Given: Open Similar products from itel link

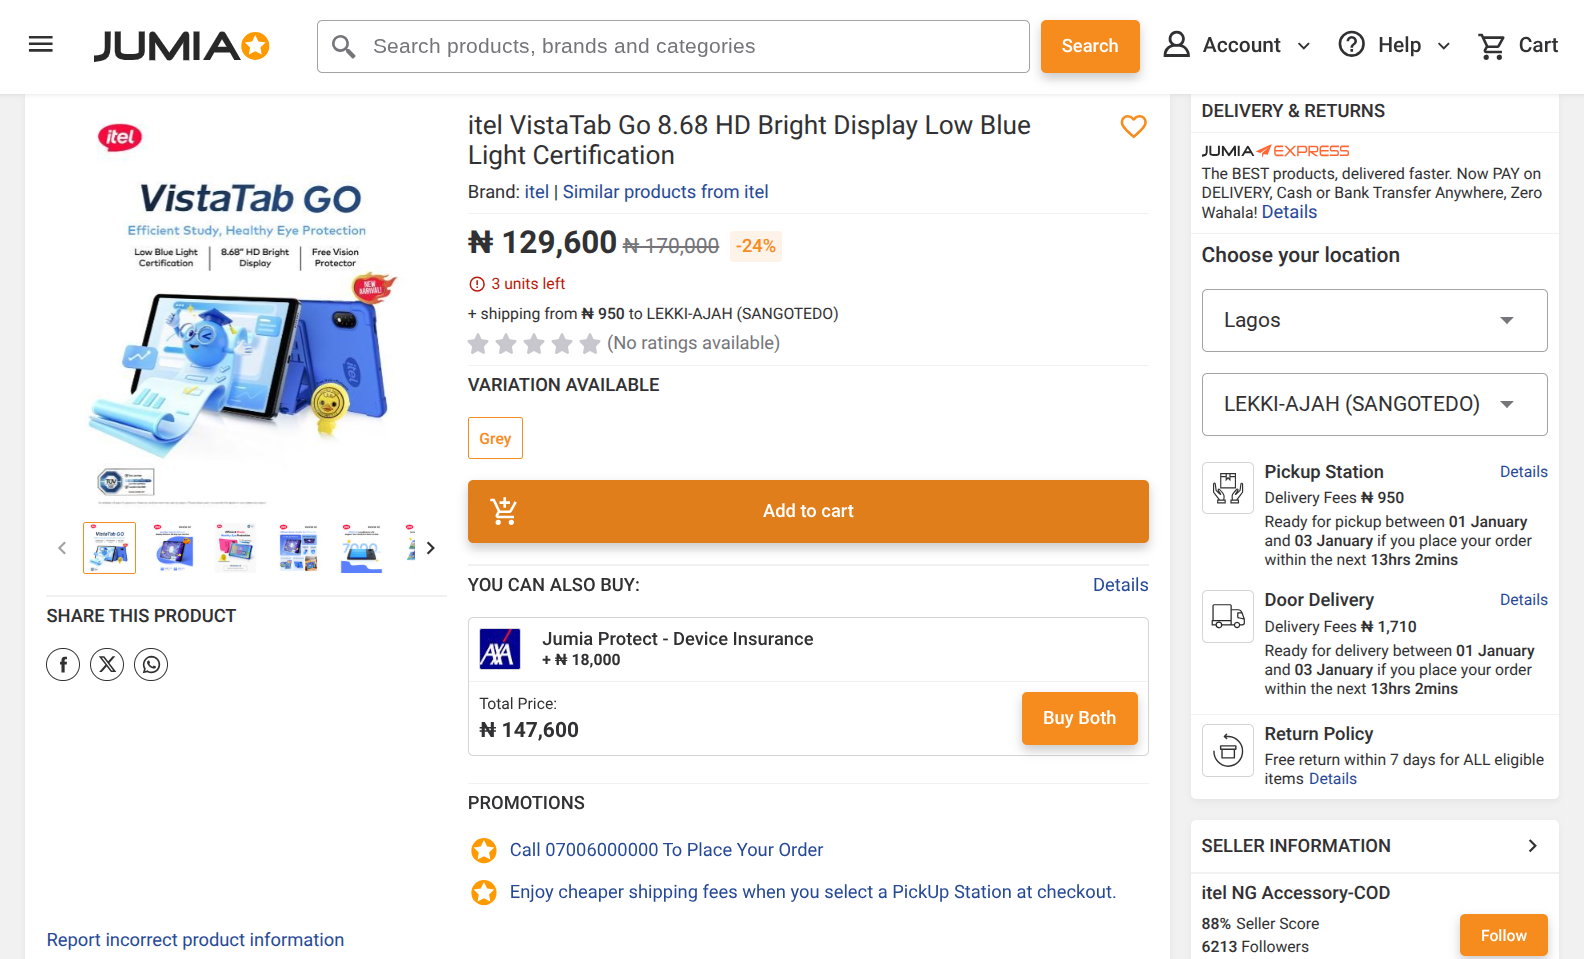Looking at the screenshot, I should pyautogui.click(x=665, y=192).
